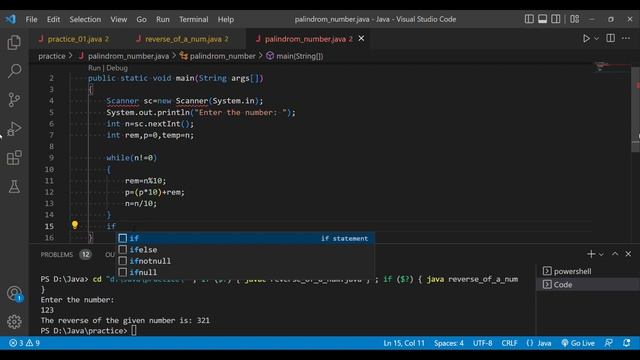This screenshot has width=640, height=360.
Task: Toggle the secondary side bar layout icon
Action: (556, 19)
